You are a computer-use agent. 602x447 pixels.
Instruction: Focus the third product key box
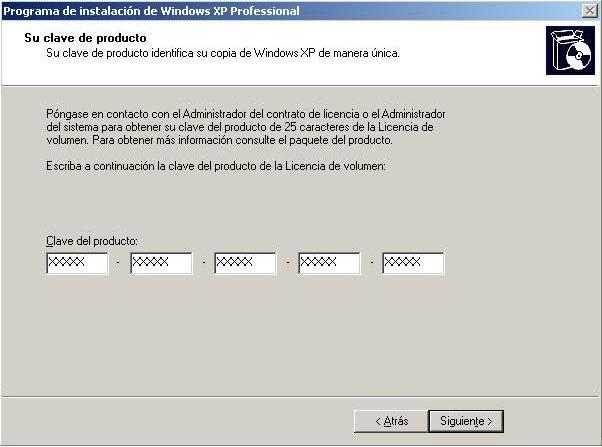[x=245, y=263]
